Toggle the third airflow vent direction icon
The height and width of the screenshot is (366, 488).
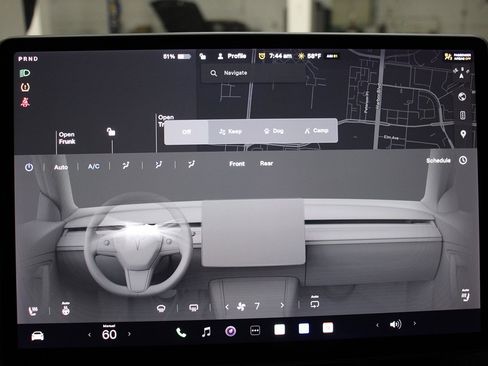pos(191,164)
